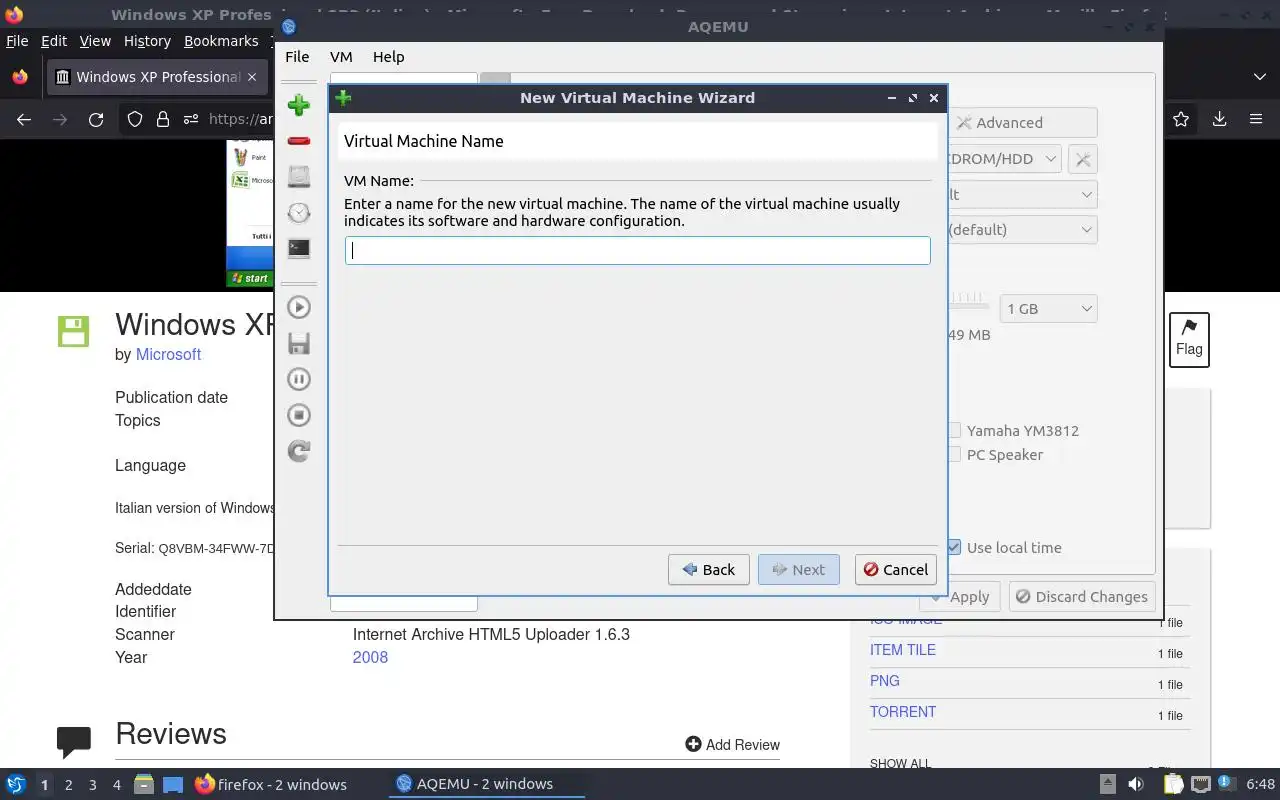Open the Microsoft author link
The width and height of the screenshot is (1280, 800).
[168, 354]
